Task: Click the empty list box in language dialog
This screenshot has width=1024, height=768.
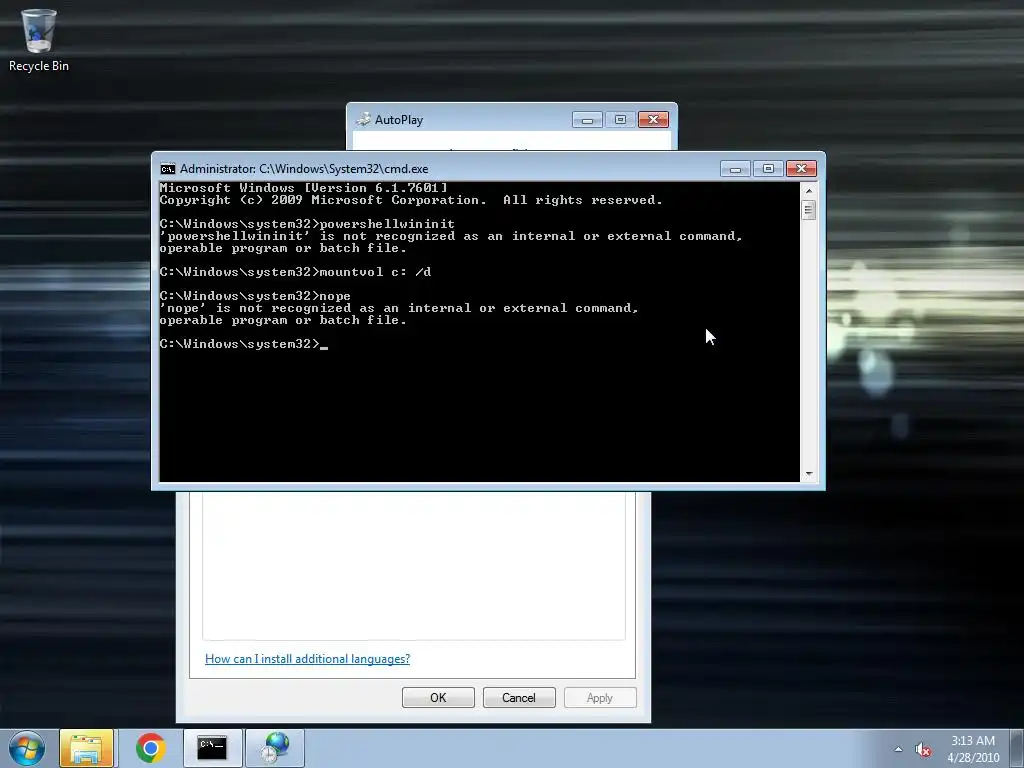Action: (x=413, y=566)
